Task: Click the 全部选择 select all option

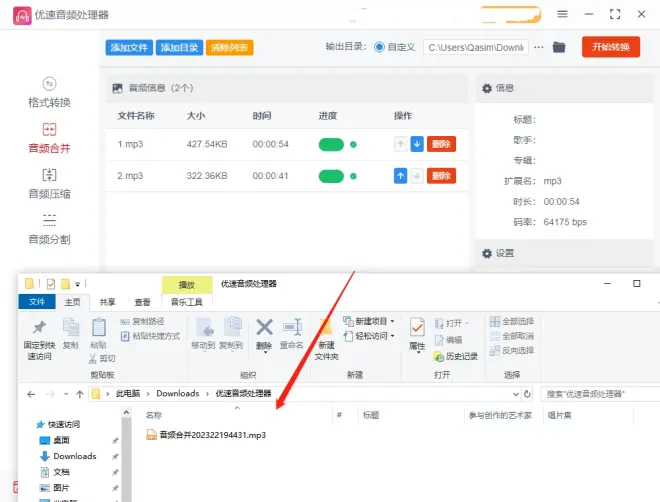Action: click(x=512, y=321)
